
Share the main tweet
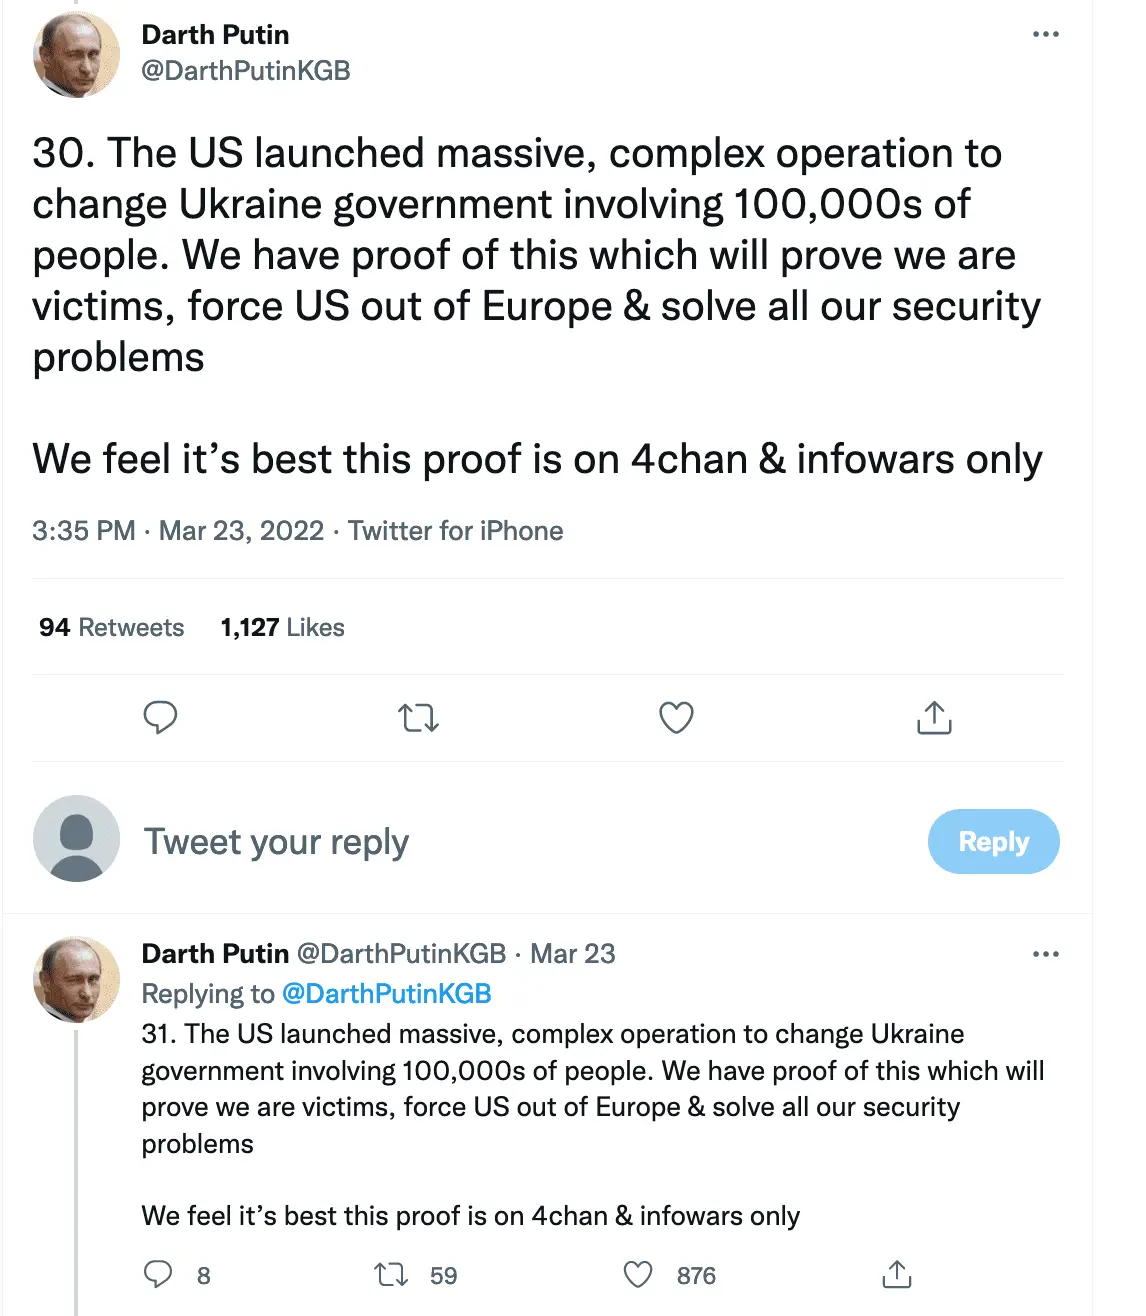(934, 718)
